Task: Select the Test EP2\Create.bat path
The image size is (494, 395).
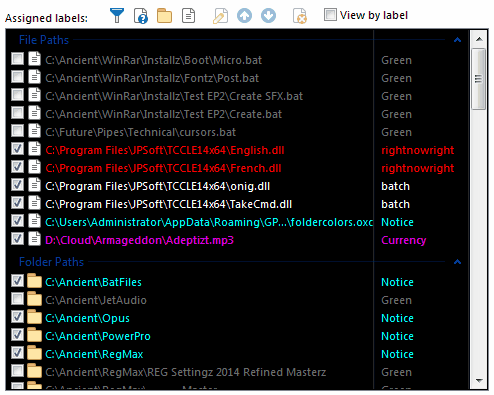Action: click(x=164, y=114)
